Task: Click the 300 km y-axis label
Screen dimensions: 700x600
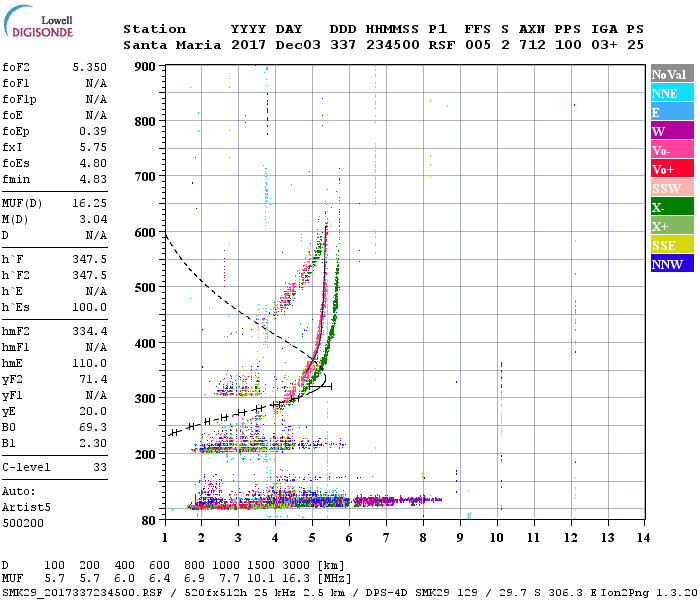Action: click(145, 399)
